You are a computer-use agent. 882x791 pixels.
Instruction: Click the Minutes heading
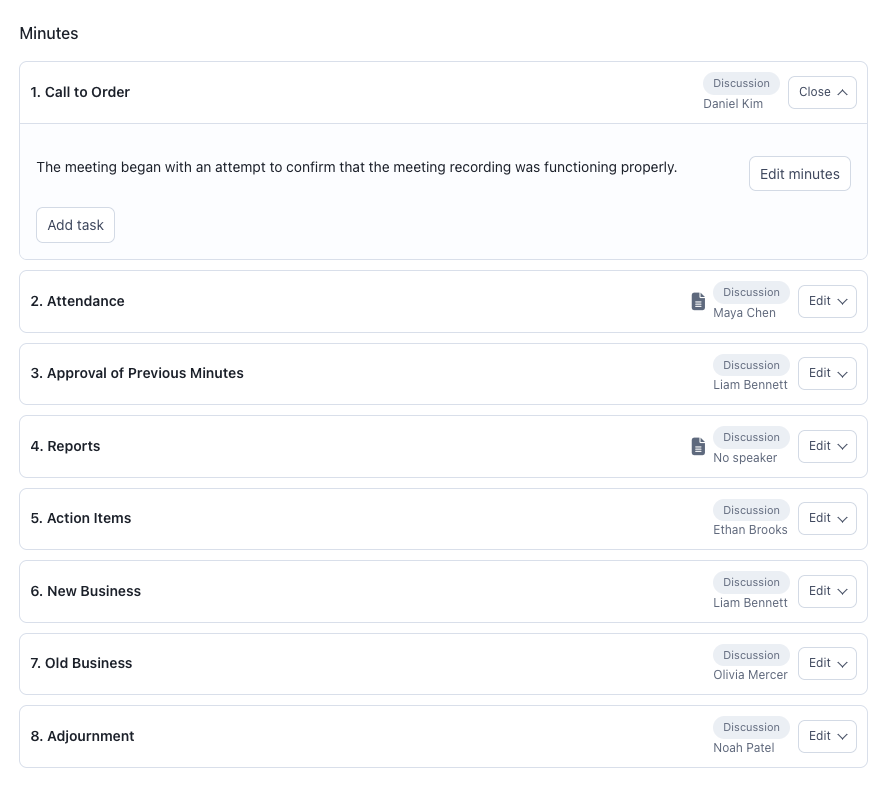click(x=49, y=34)
